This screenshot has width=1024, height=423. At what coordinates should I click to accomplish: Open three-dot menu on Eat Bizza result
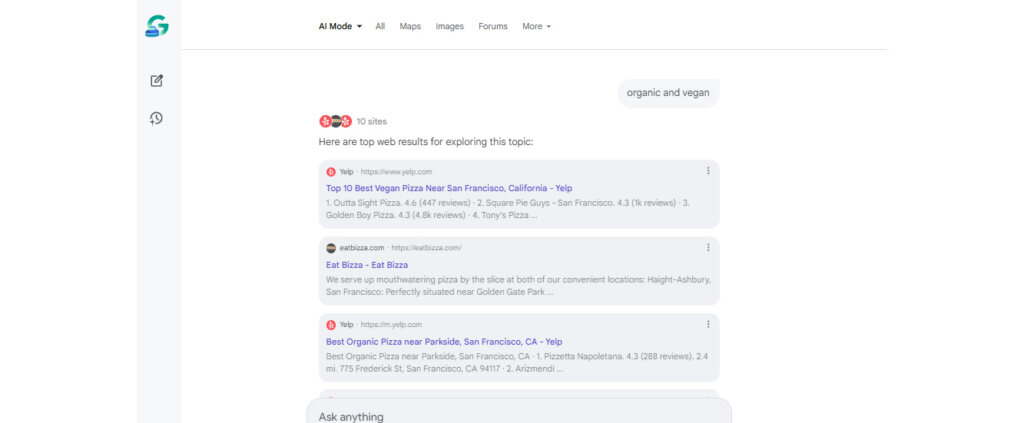(x=708, y=247)
